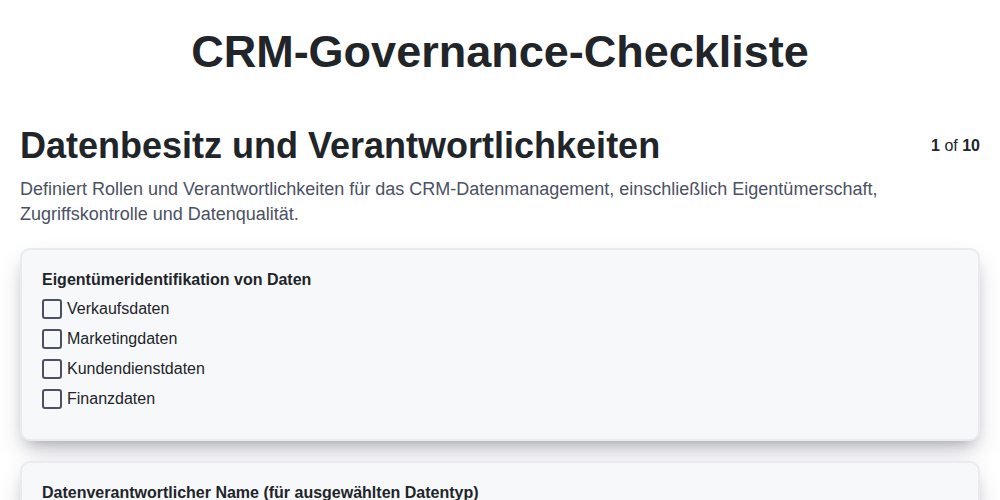Tick the Marketingdaten checkbox
Viewport: 1000px width, 500px height.
tap(52, 339)
